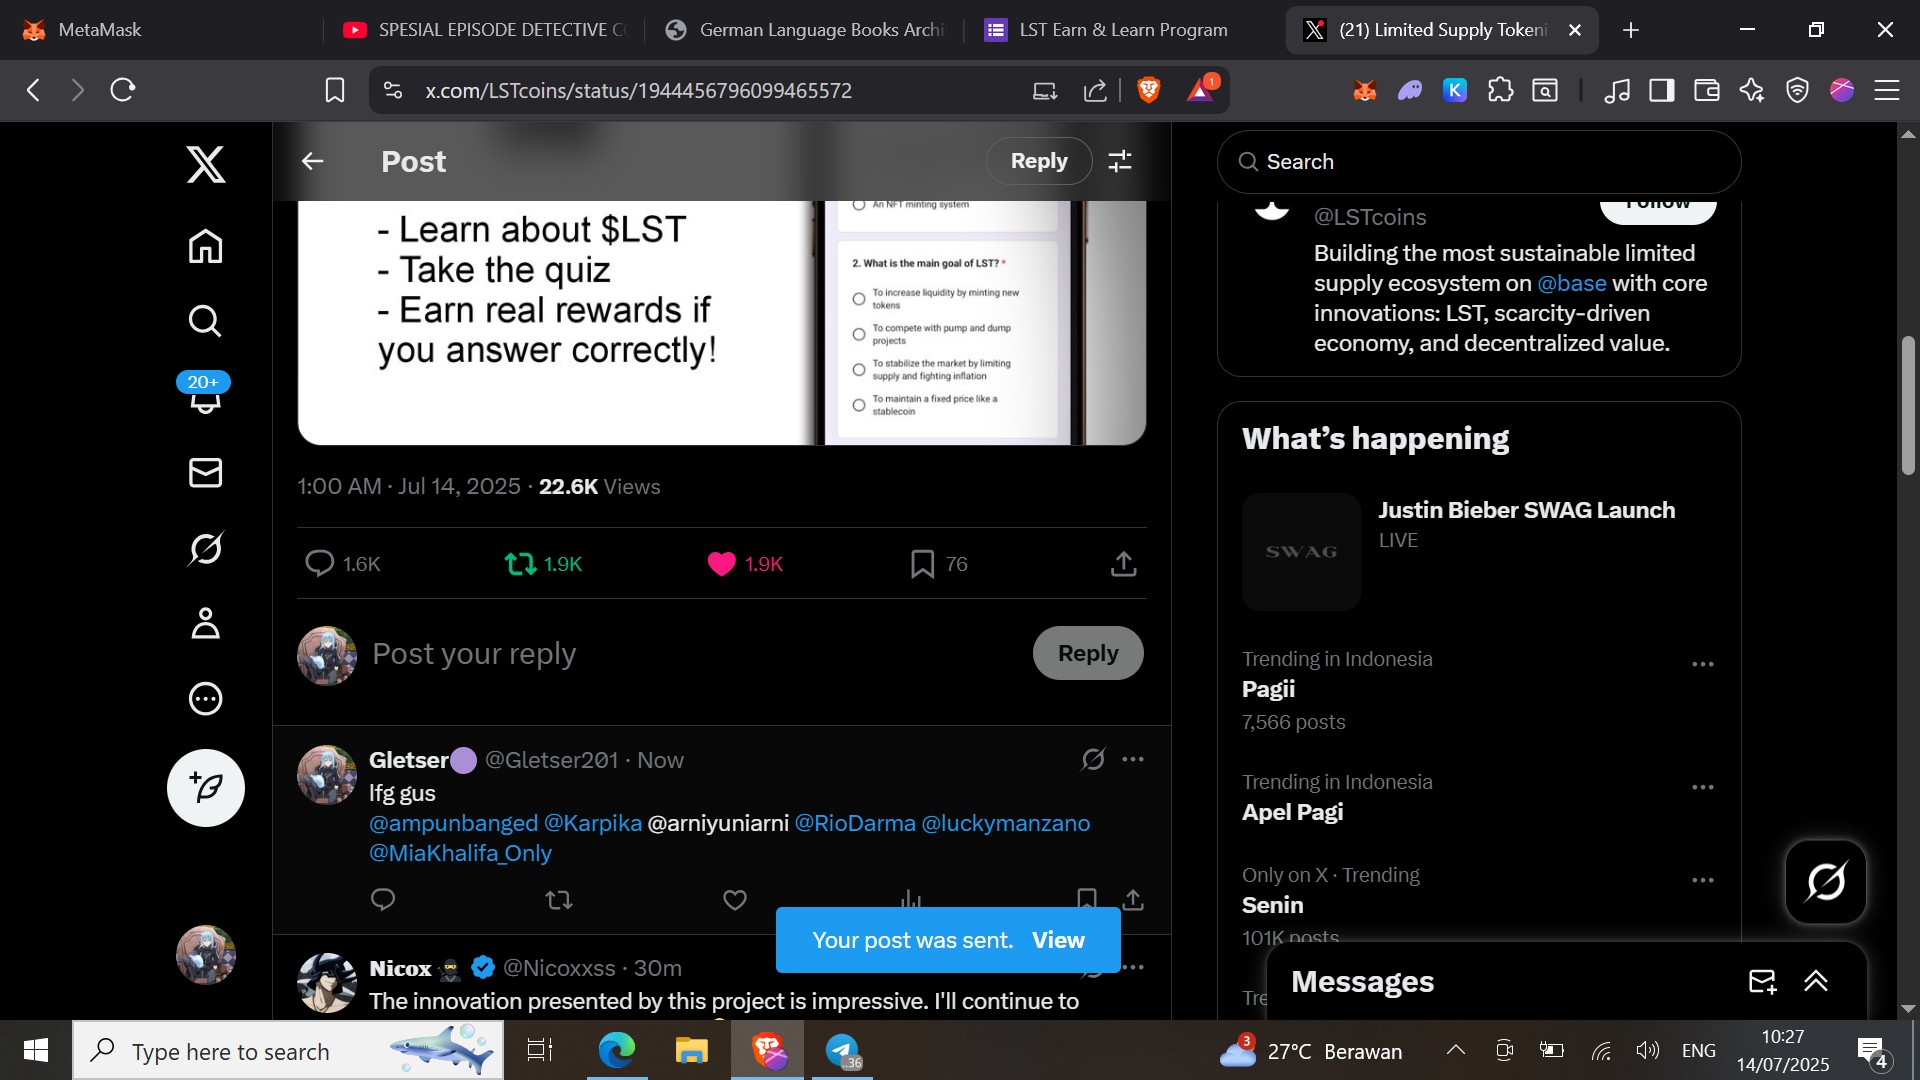Switch to SPESIAL EPISODE DETECTIVE tab

coord(484,30)
